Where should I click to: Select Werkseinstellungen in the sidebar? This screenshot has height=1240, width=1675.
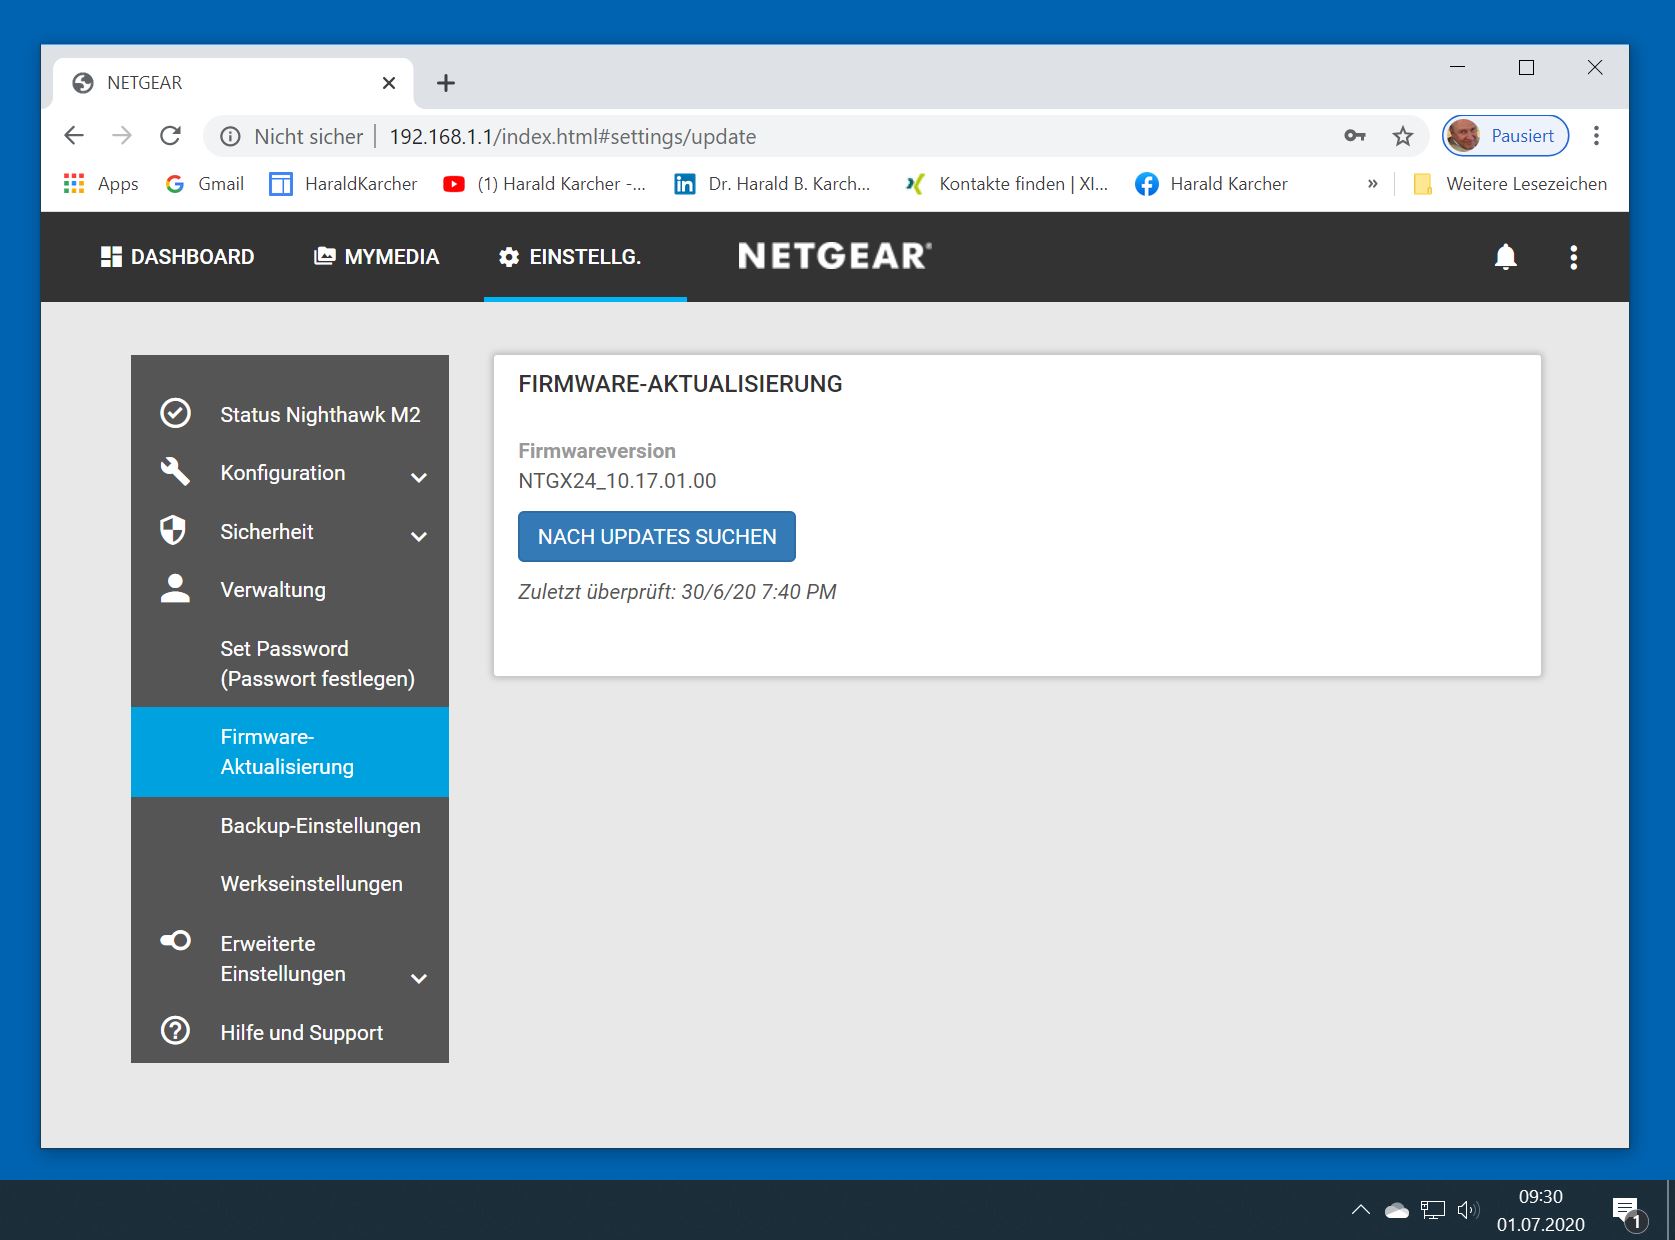(x=311, y=884)
